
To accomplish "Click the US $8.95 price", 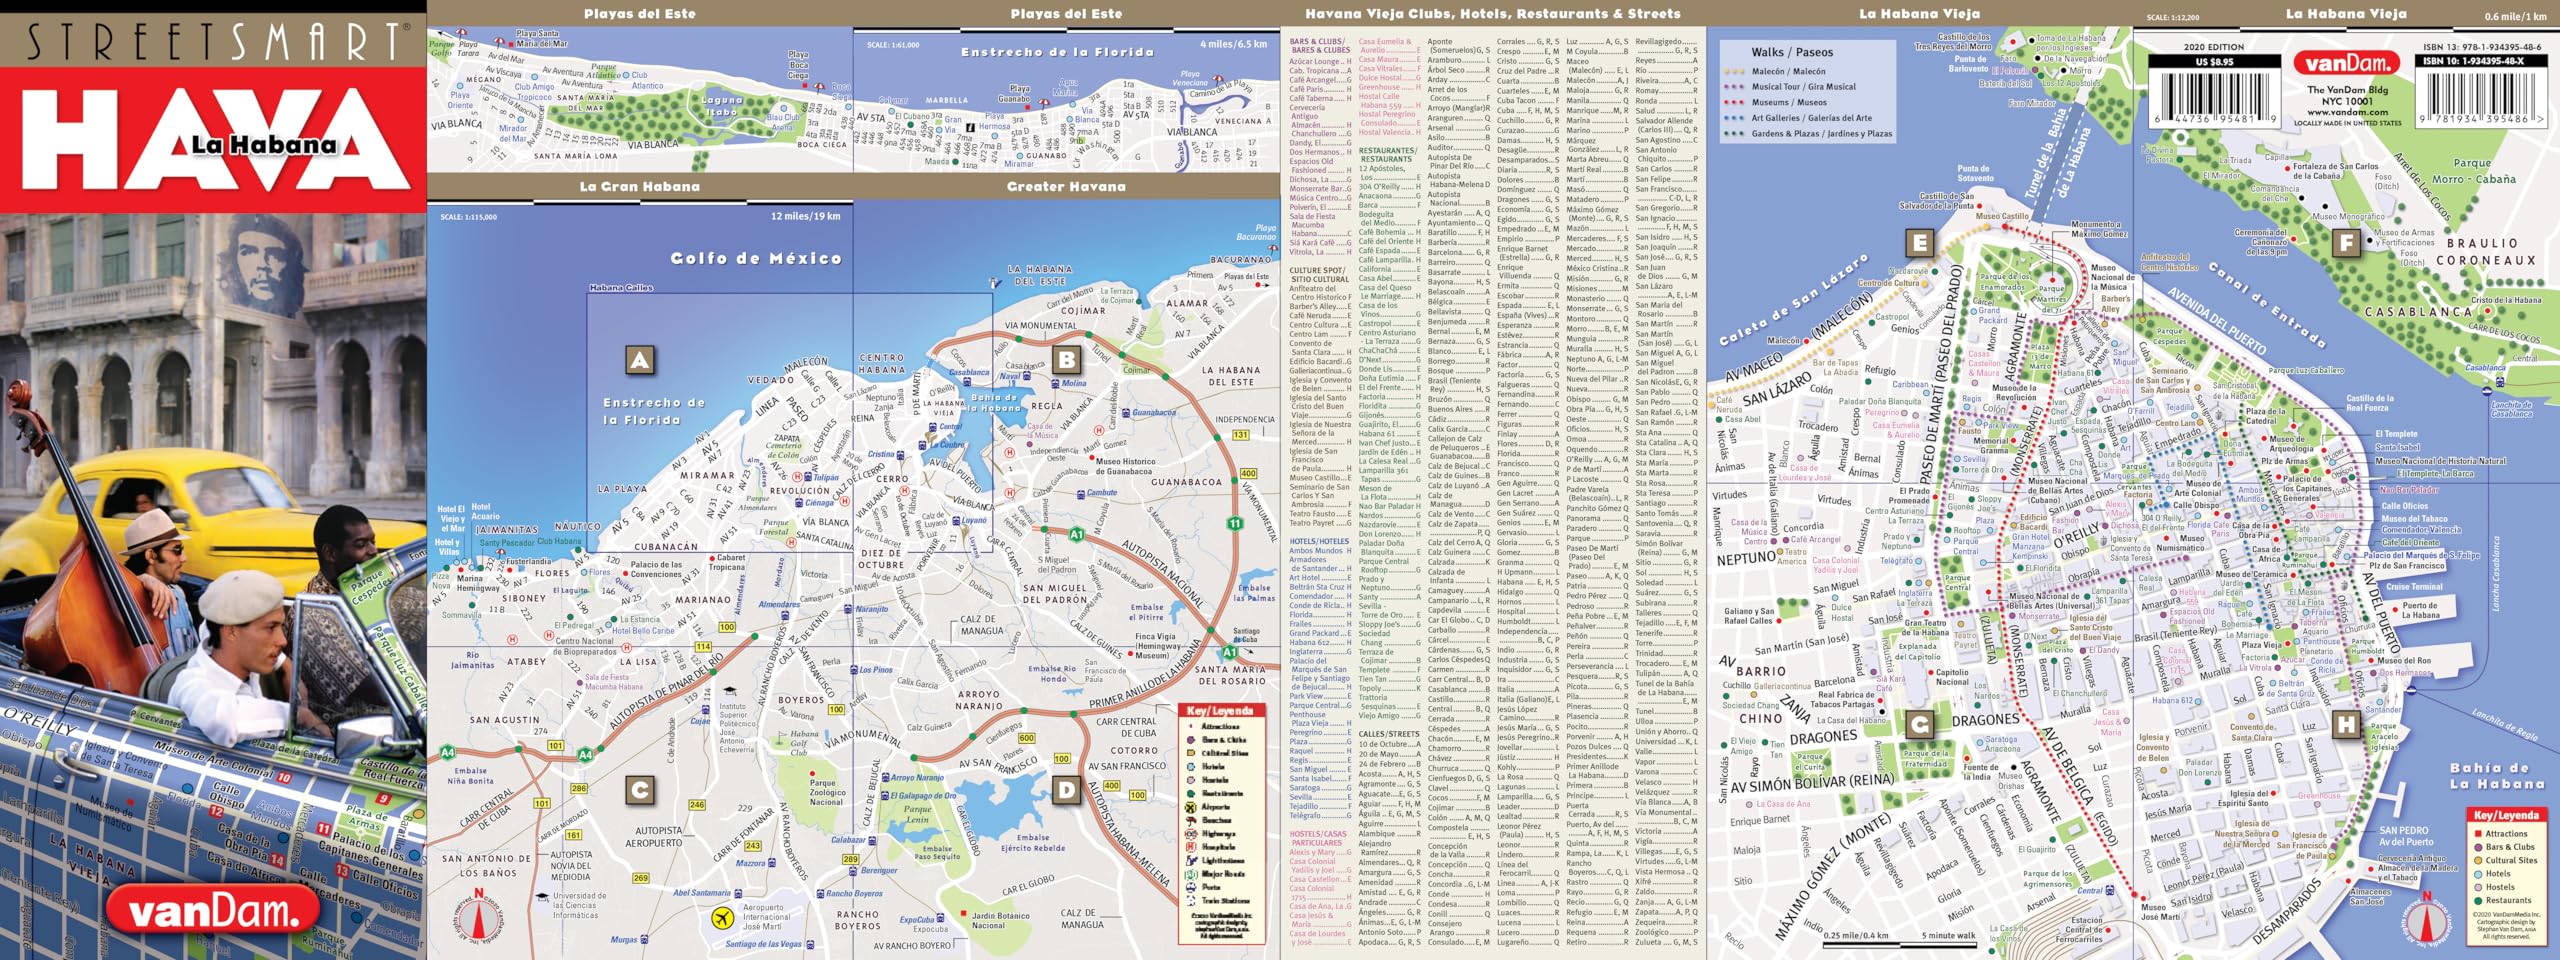I will point(2212,61).
